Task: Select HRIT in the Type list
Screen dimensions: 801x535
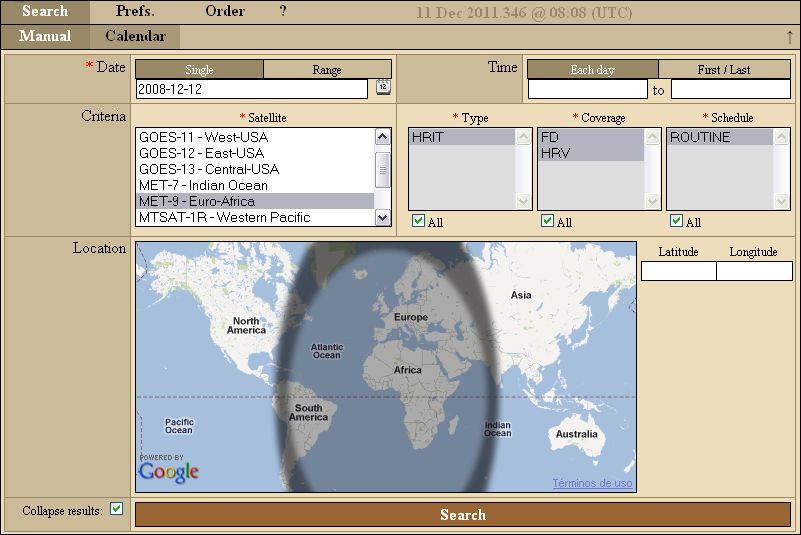Action: pos(462,137)
